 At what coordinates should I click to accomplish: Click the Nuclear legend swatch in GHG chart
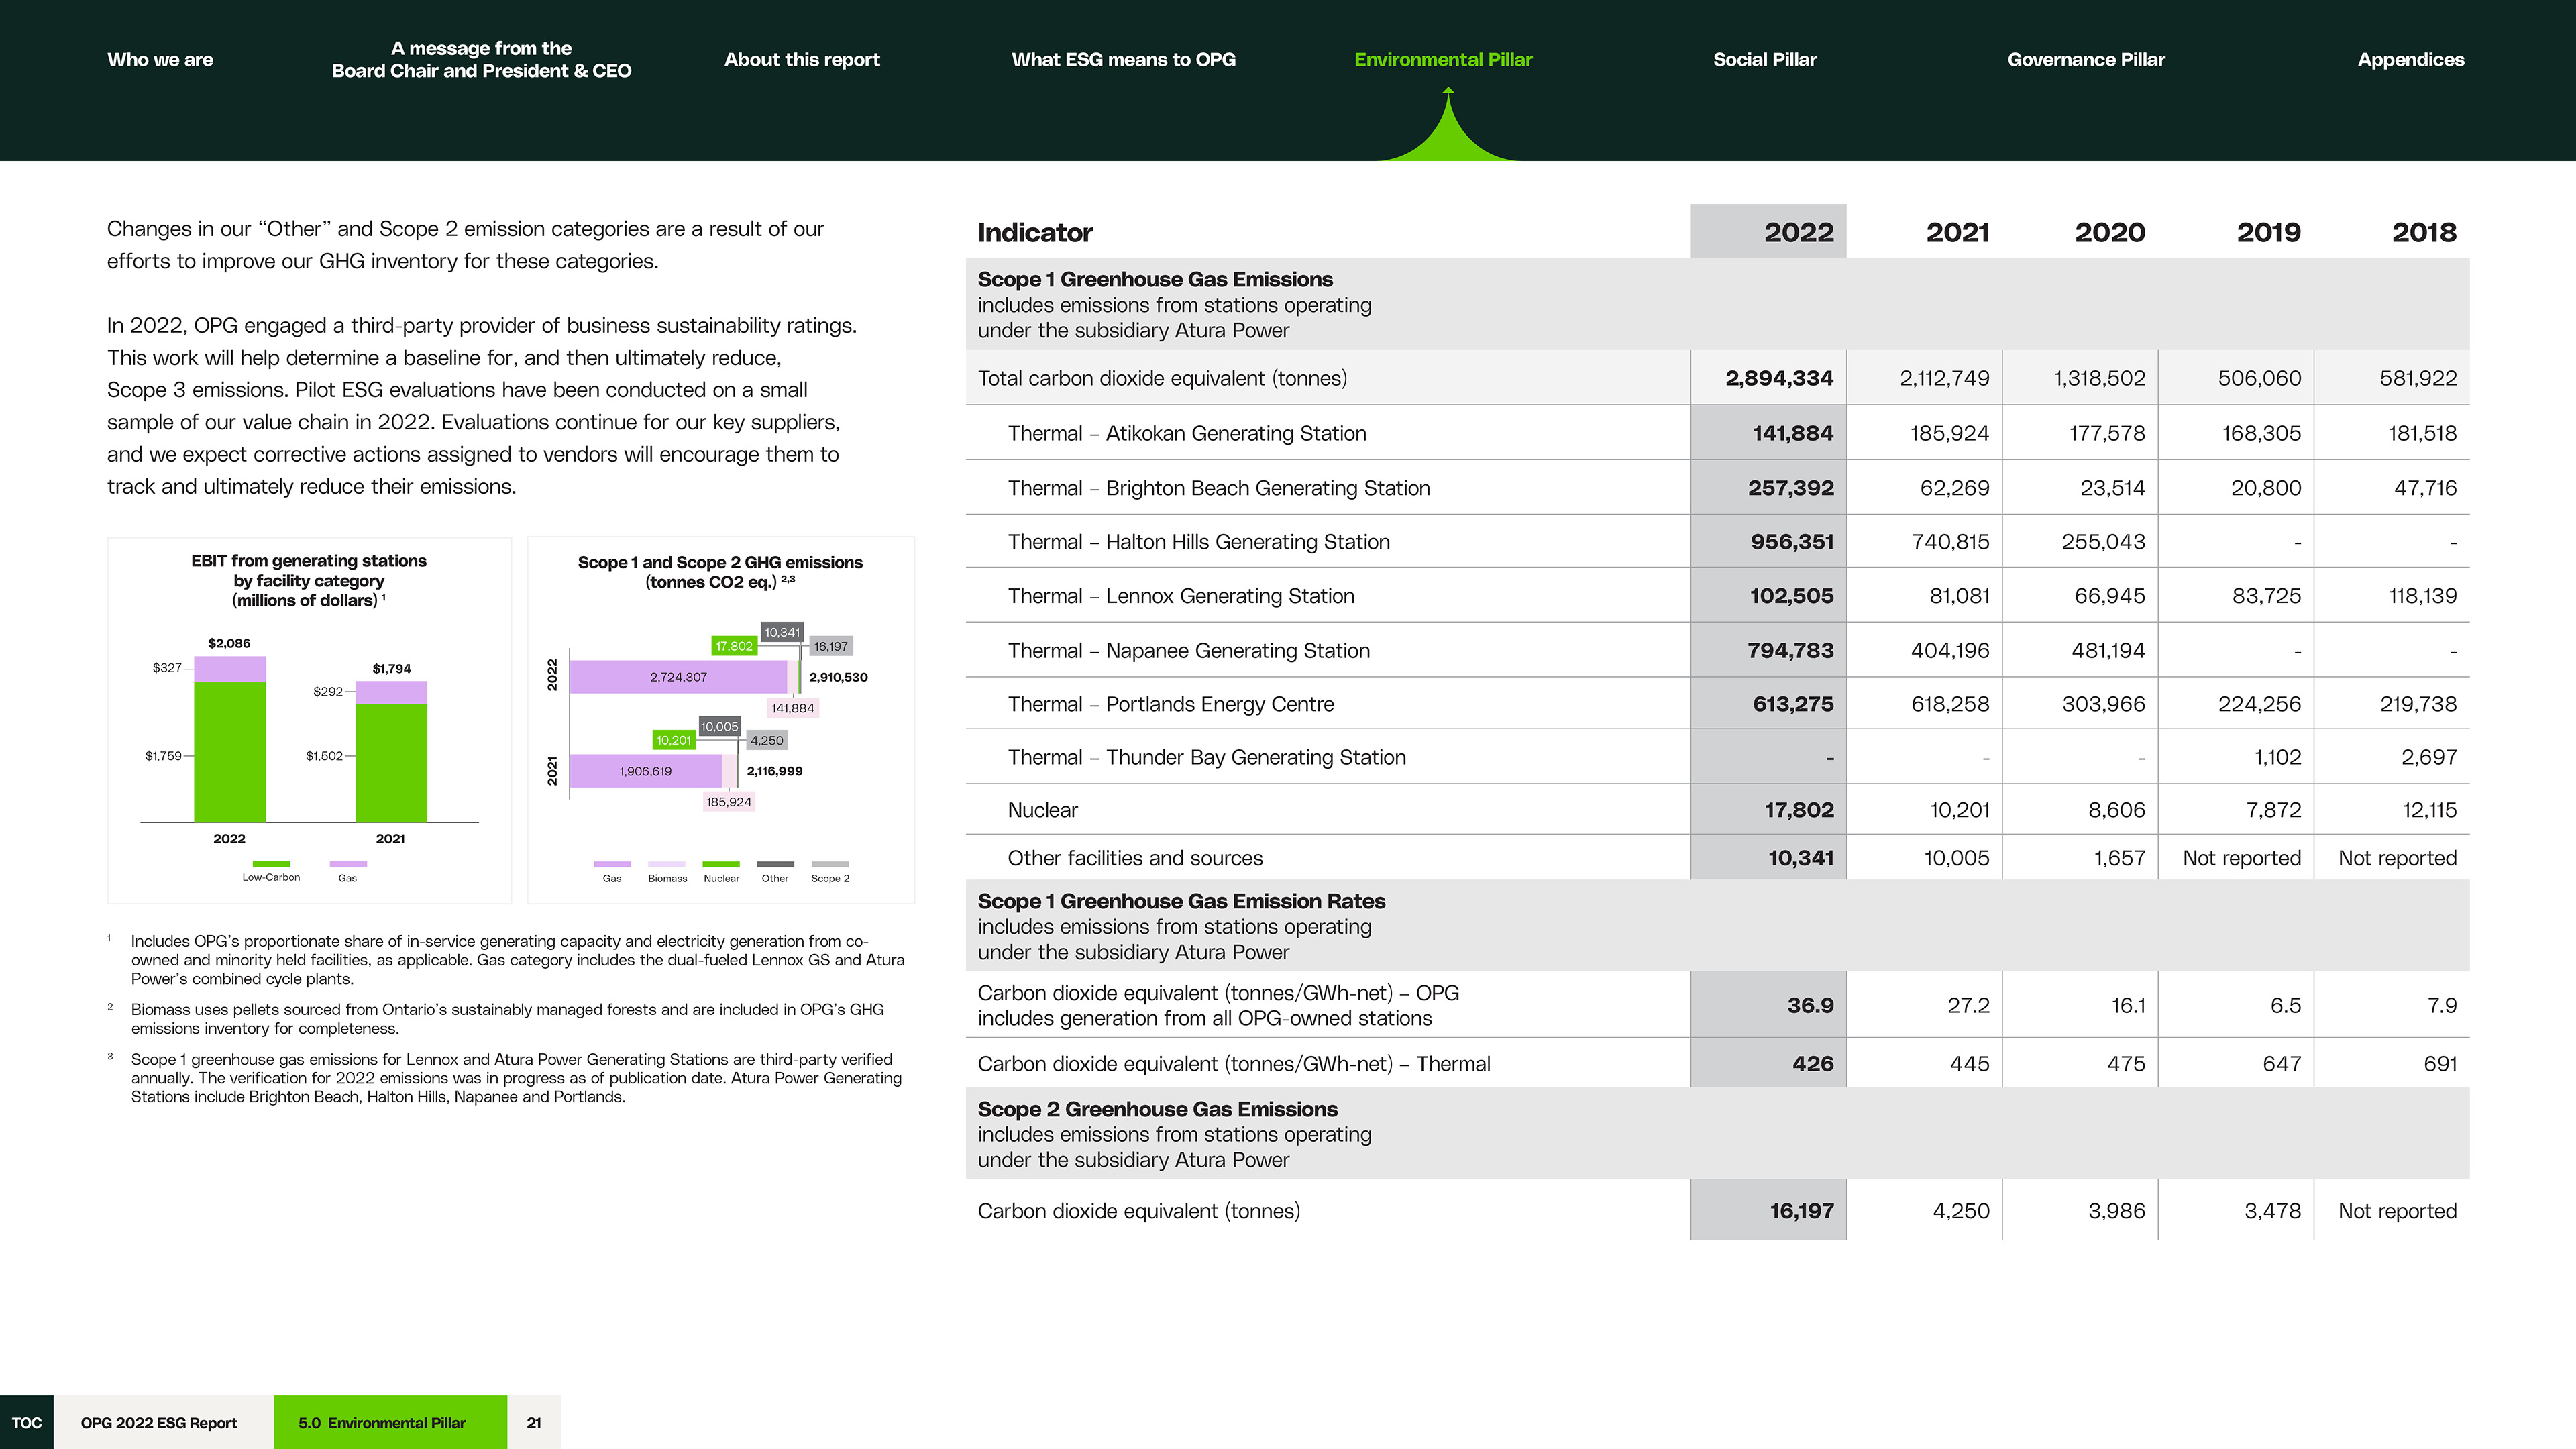[x=721, y=864]
